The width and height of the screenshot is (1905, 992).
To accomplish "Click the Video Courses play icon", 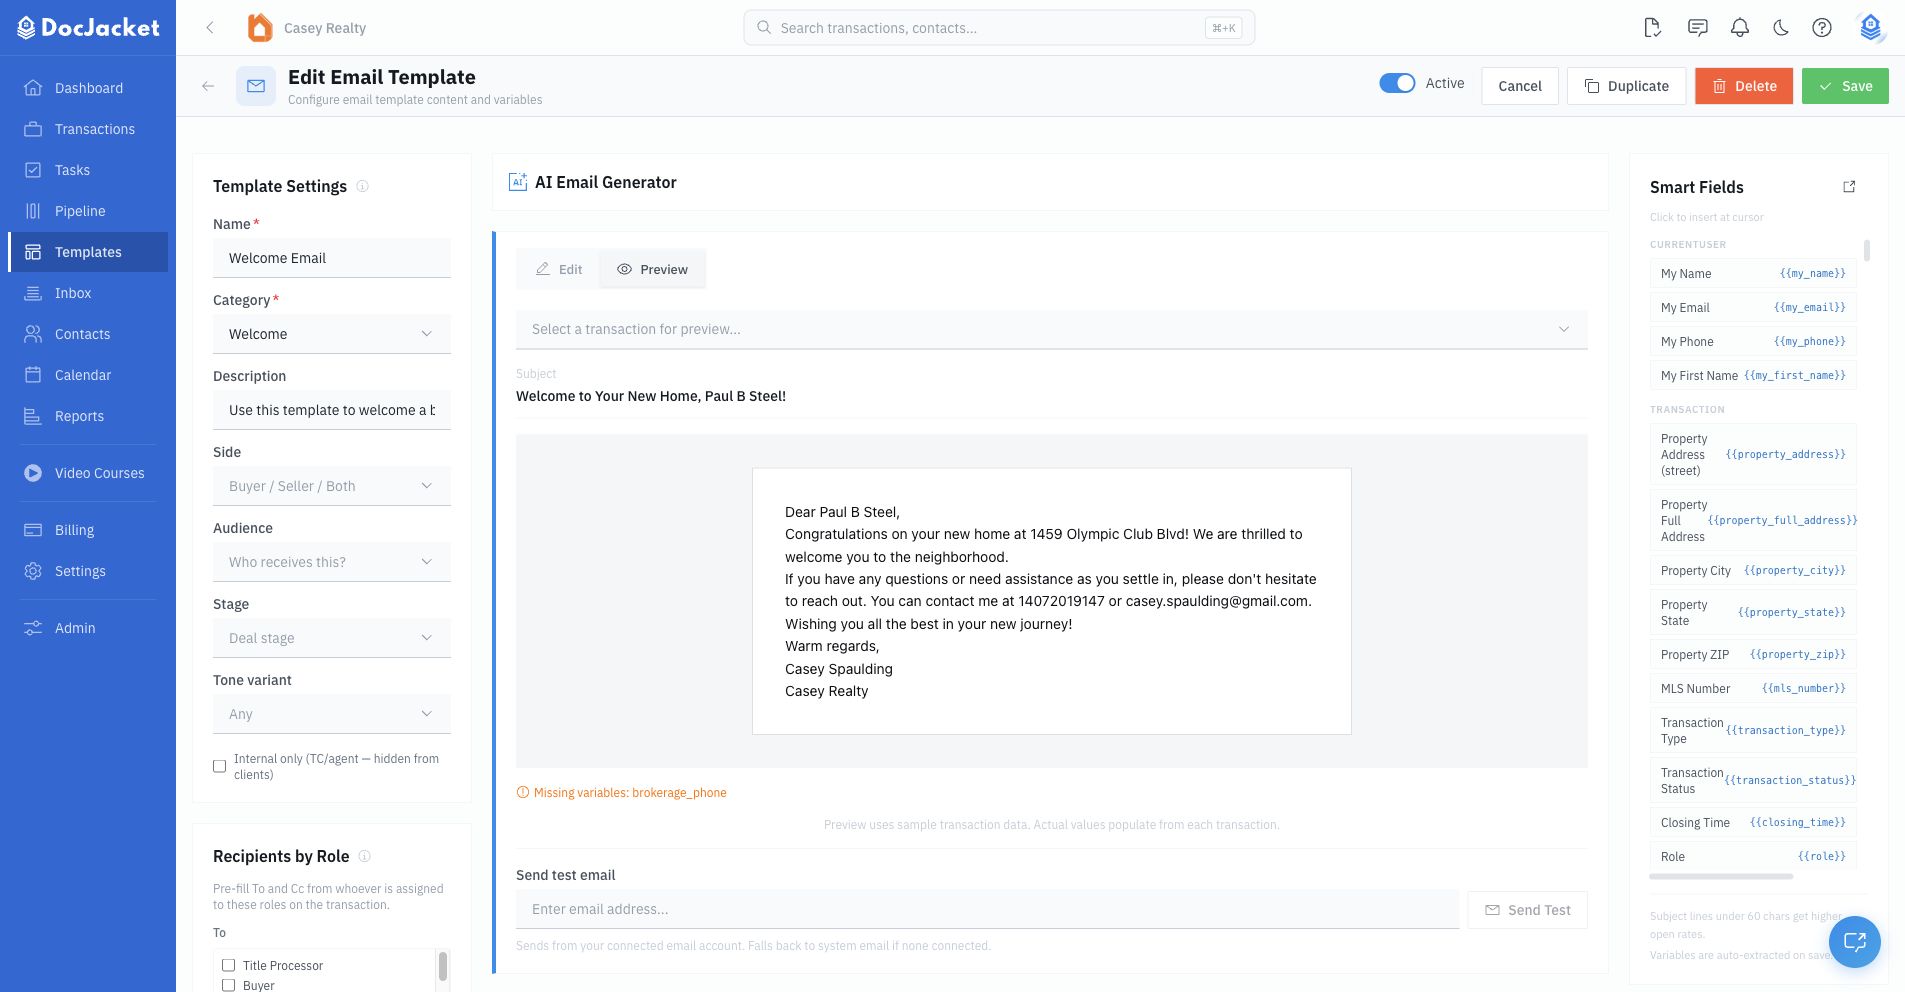I will tap(33, 473).
